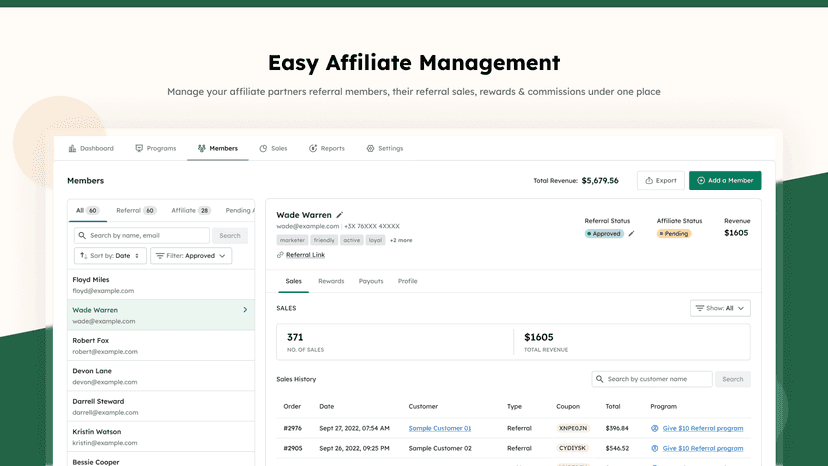The image size is (828, 466).
Task: Click the loyal tag
Action: coord(375,240)
